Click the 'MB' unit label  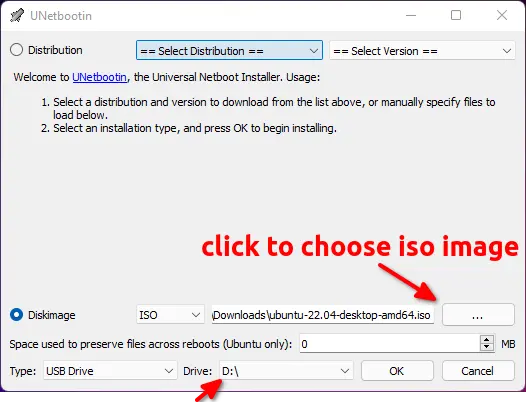pos(508,344)
